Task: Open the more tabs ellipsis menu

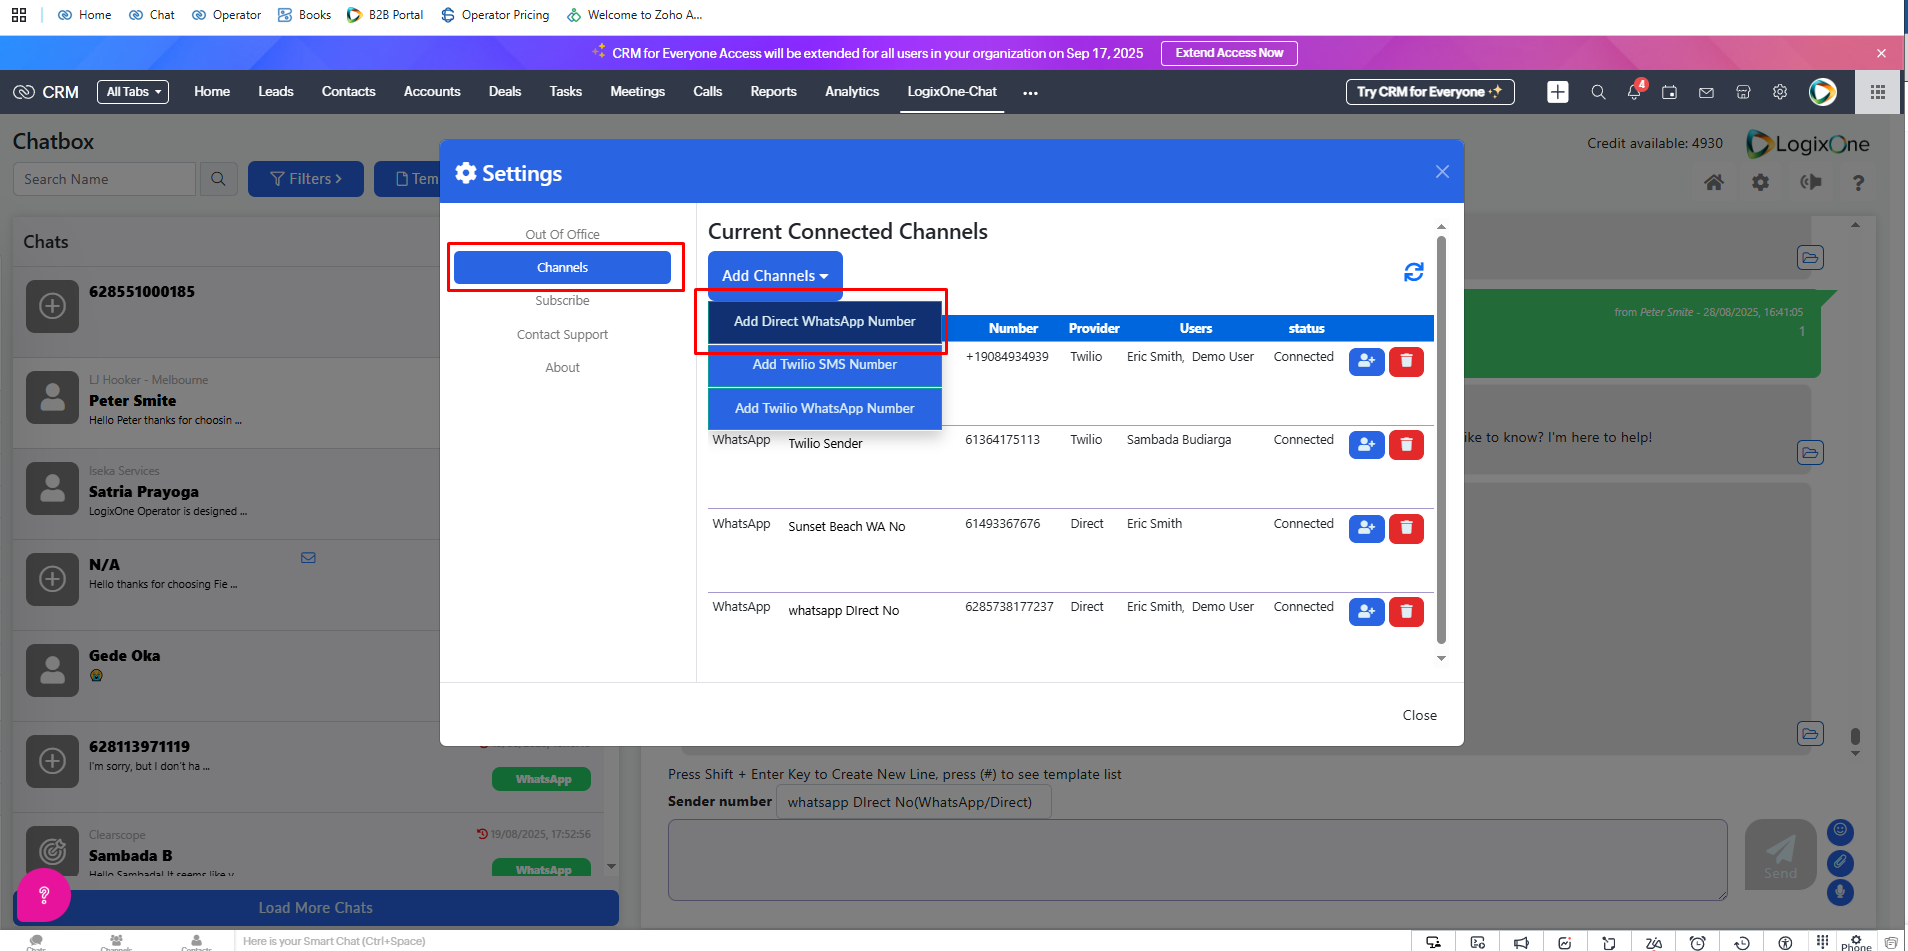Action: click(1030, 92)
